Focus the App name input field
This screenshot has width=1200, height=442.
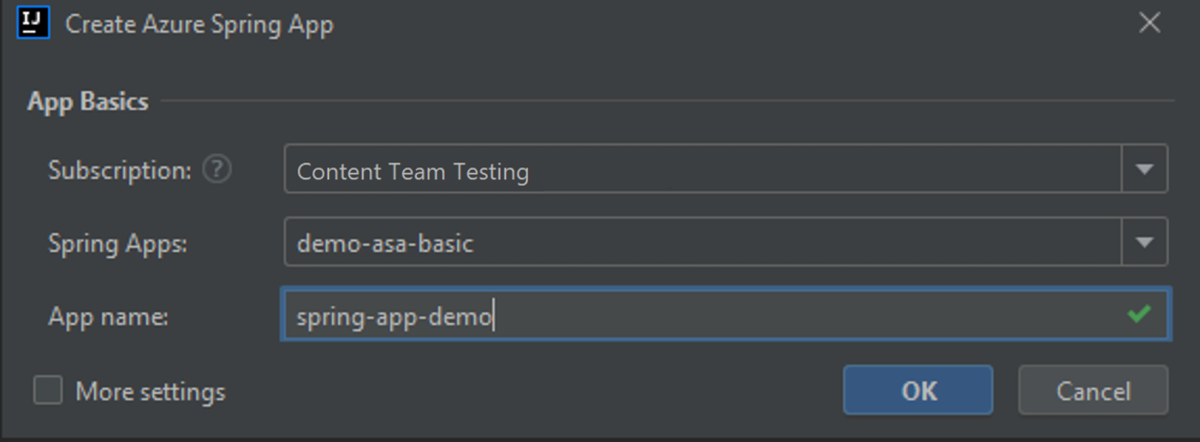pos(800,316)
